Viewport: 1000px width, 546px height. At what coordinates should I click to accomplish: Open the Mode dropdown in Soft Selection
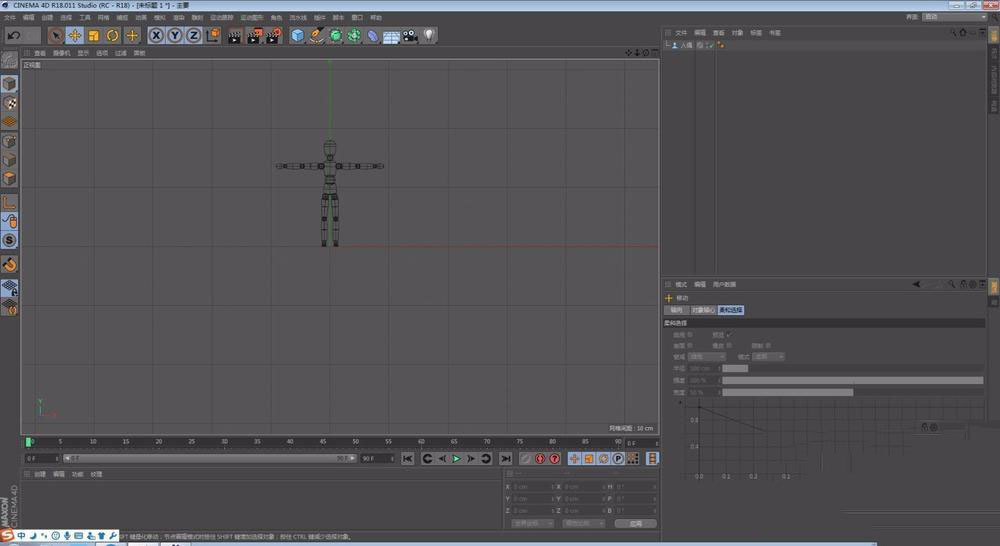(768, 357)
